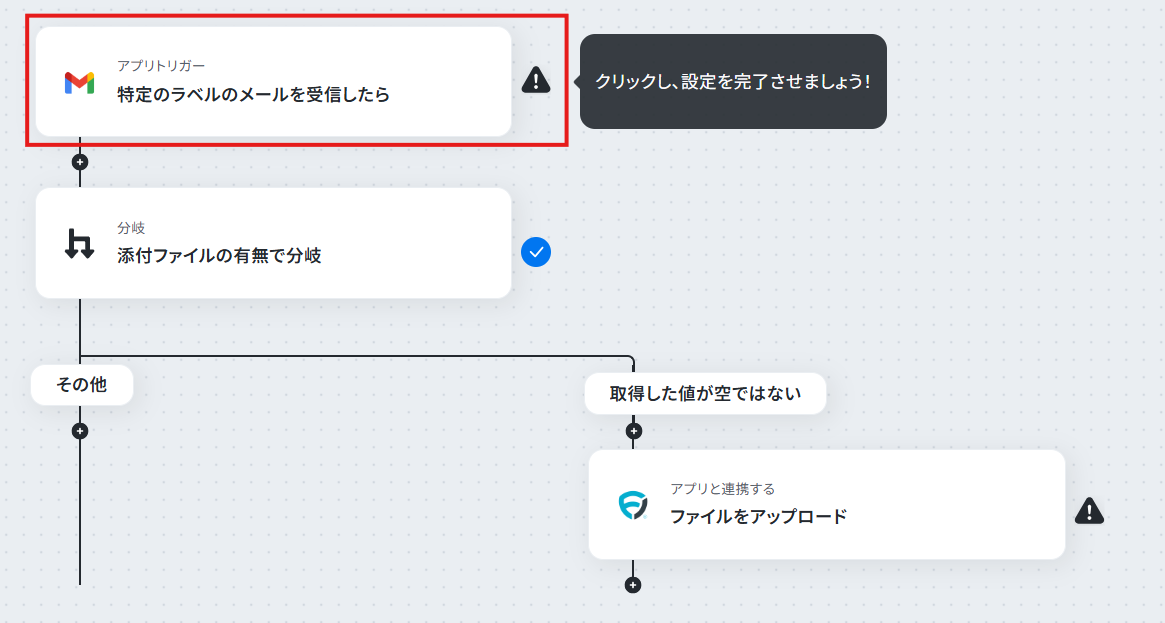Add step with plus below ファイルをアップロード card
Viewport: 1165px width, 623px height.
[633, 585]
